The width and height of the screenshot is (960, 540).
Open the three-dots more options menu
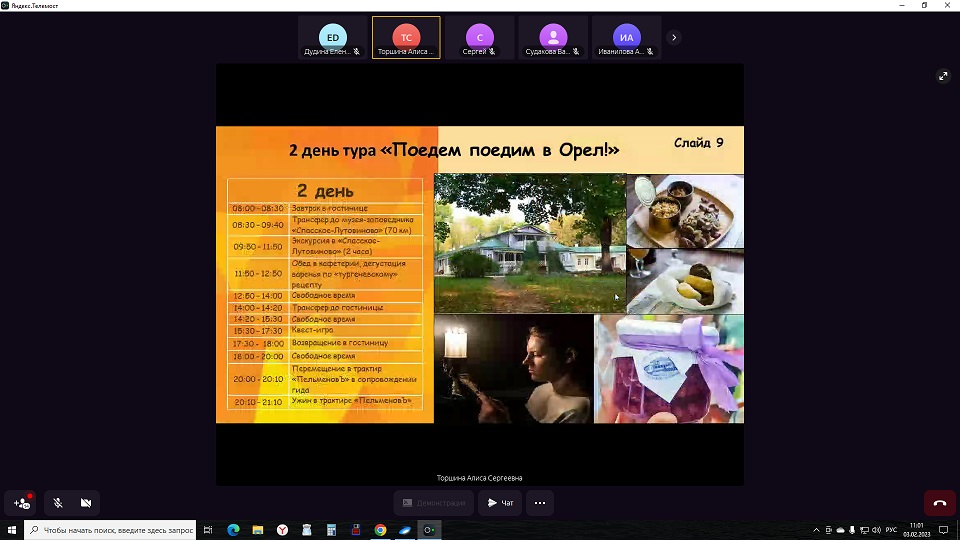point(539,502)
